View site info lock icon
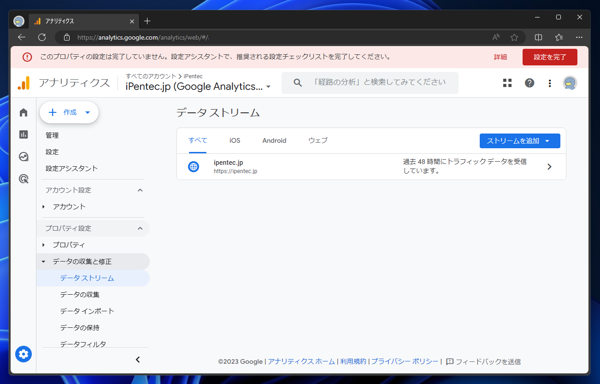Image resolution: width=600 pixels, height=384 pixels. (x=67, y=37)
